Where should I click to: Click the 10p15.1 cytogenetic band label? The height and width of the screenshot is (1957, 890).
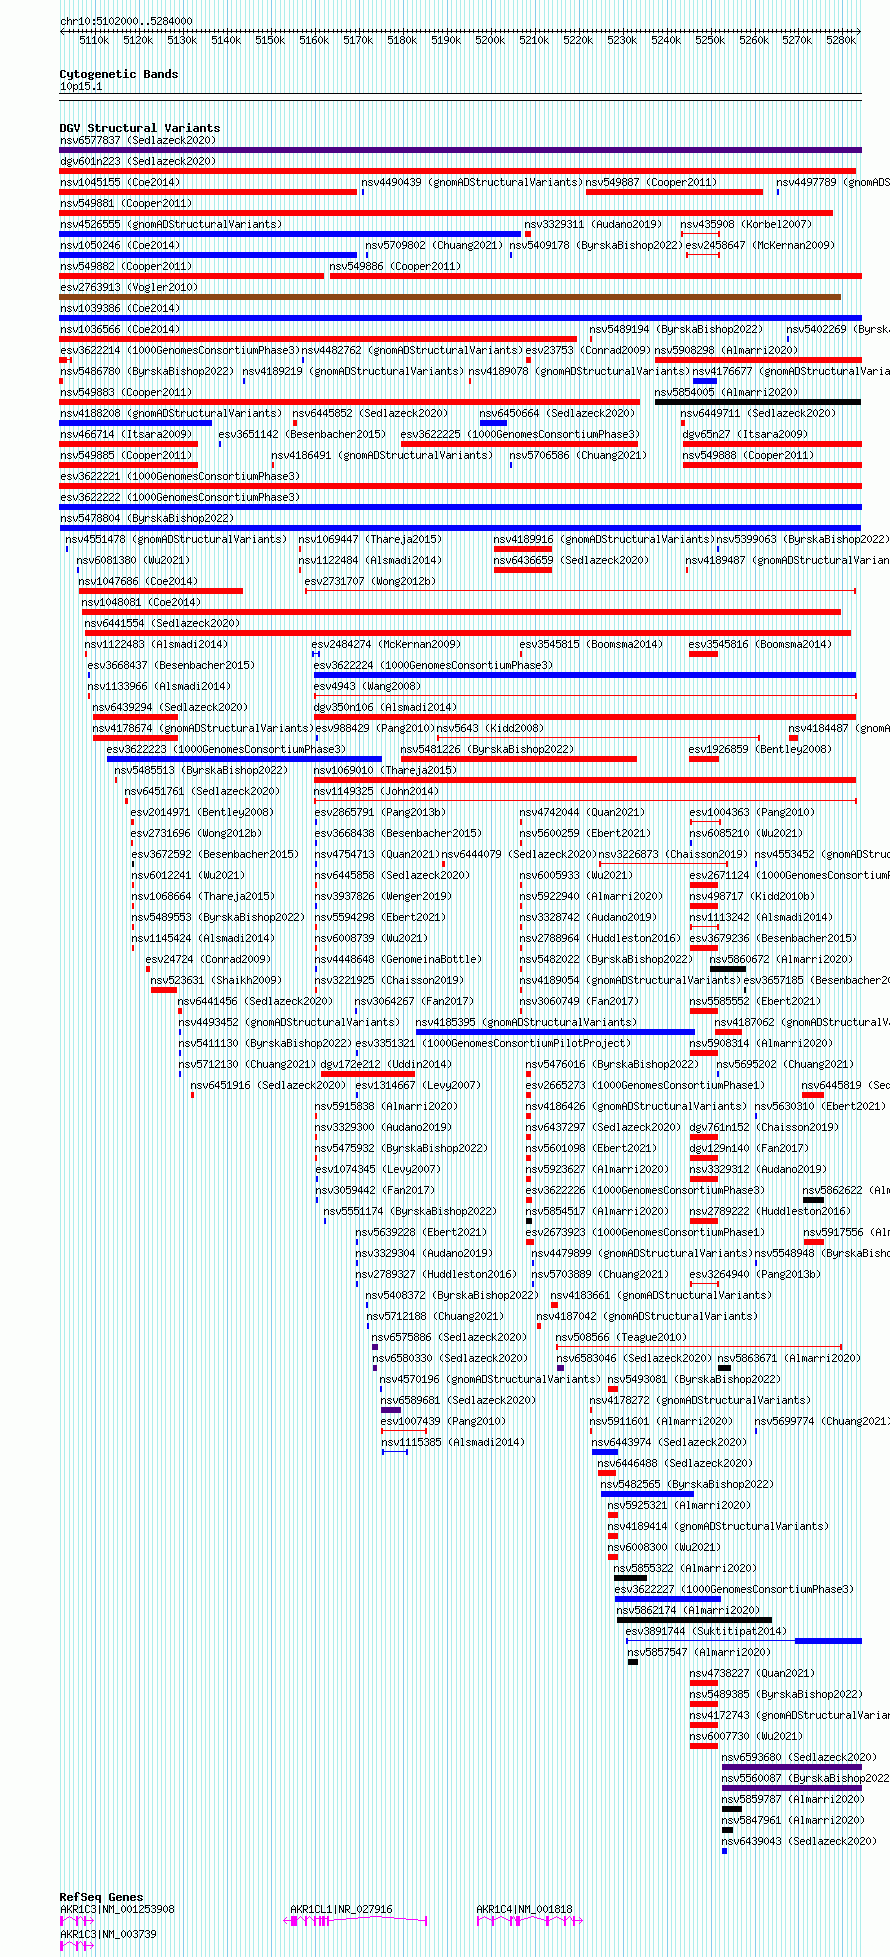tap(81, 87)
